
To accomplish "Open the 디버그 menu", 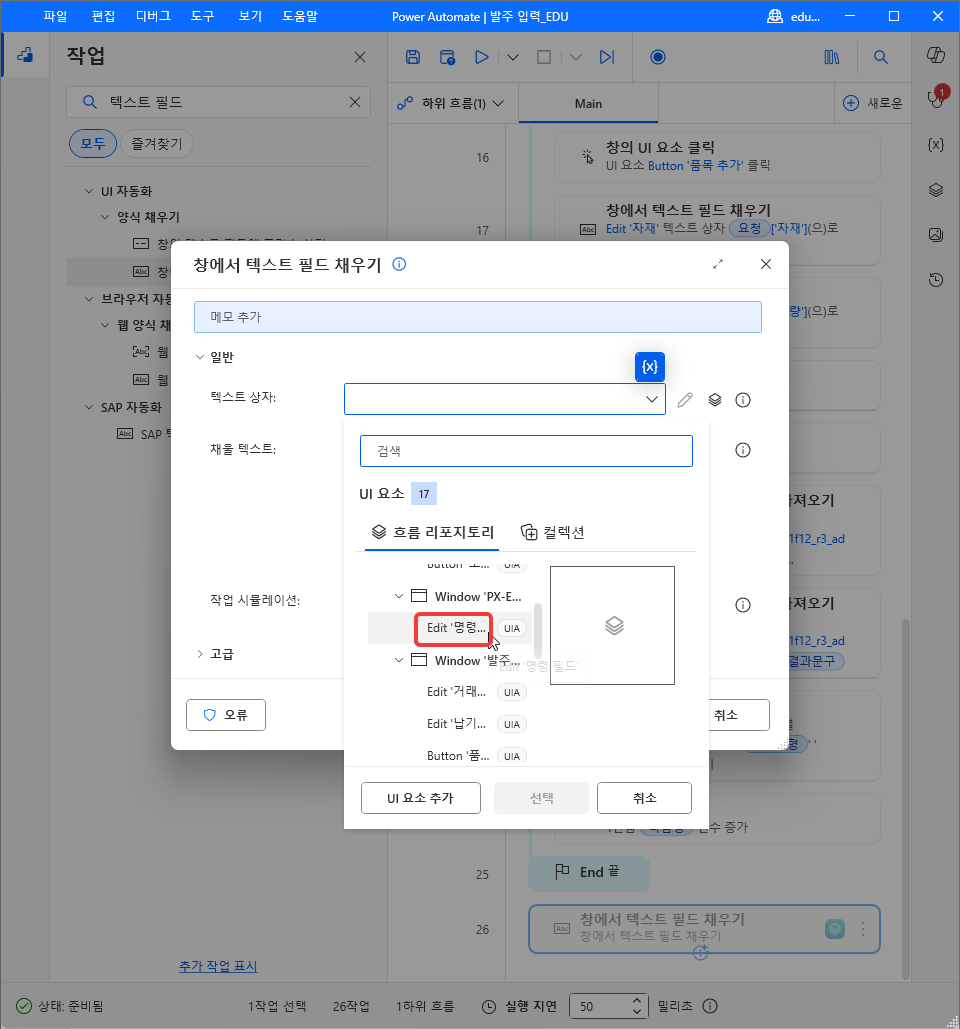I will coord(153,16).
